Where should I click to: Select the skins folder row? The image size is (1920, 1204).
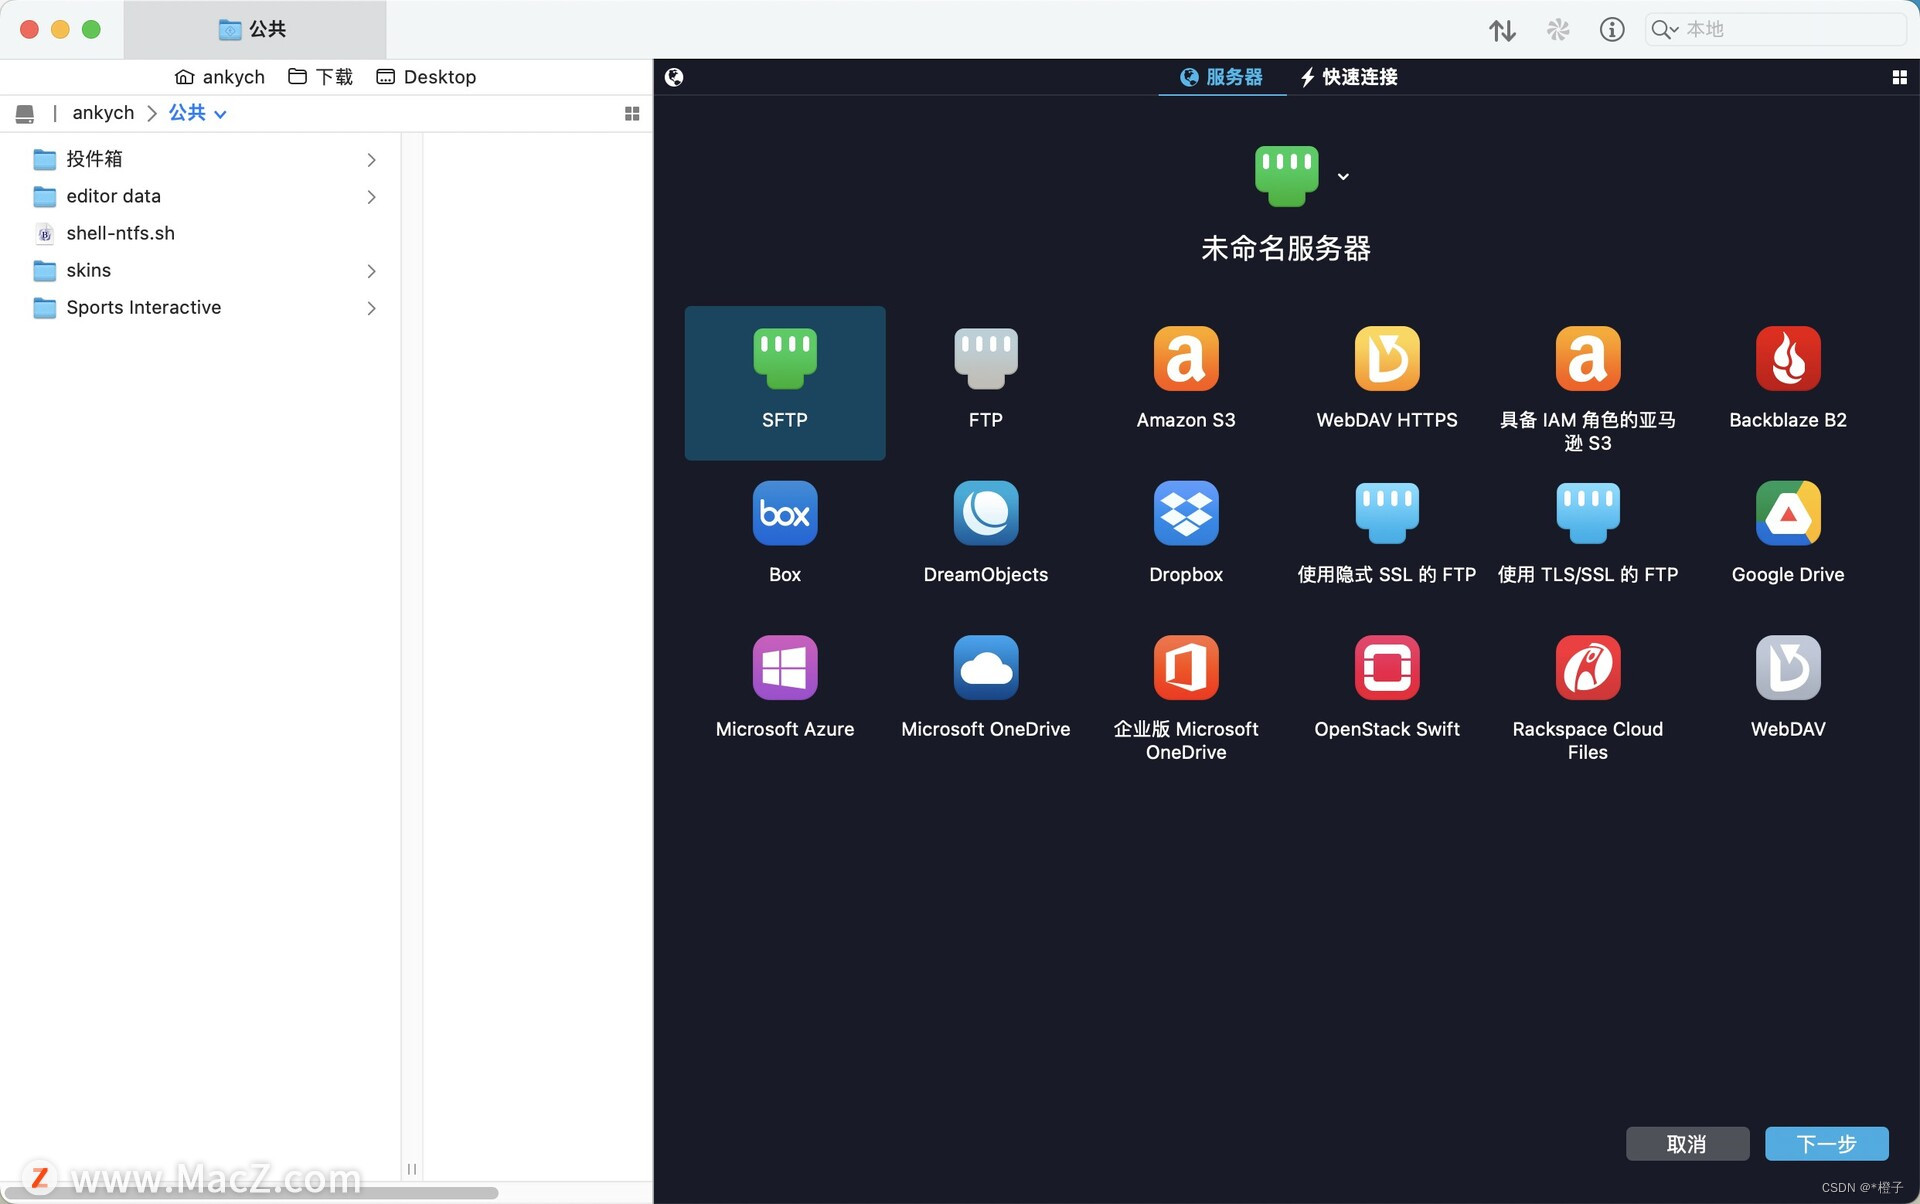pyautogui.click(x=201, y=271)
